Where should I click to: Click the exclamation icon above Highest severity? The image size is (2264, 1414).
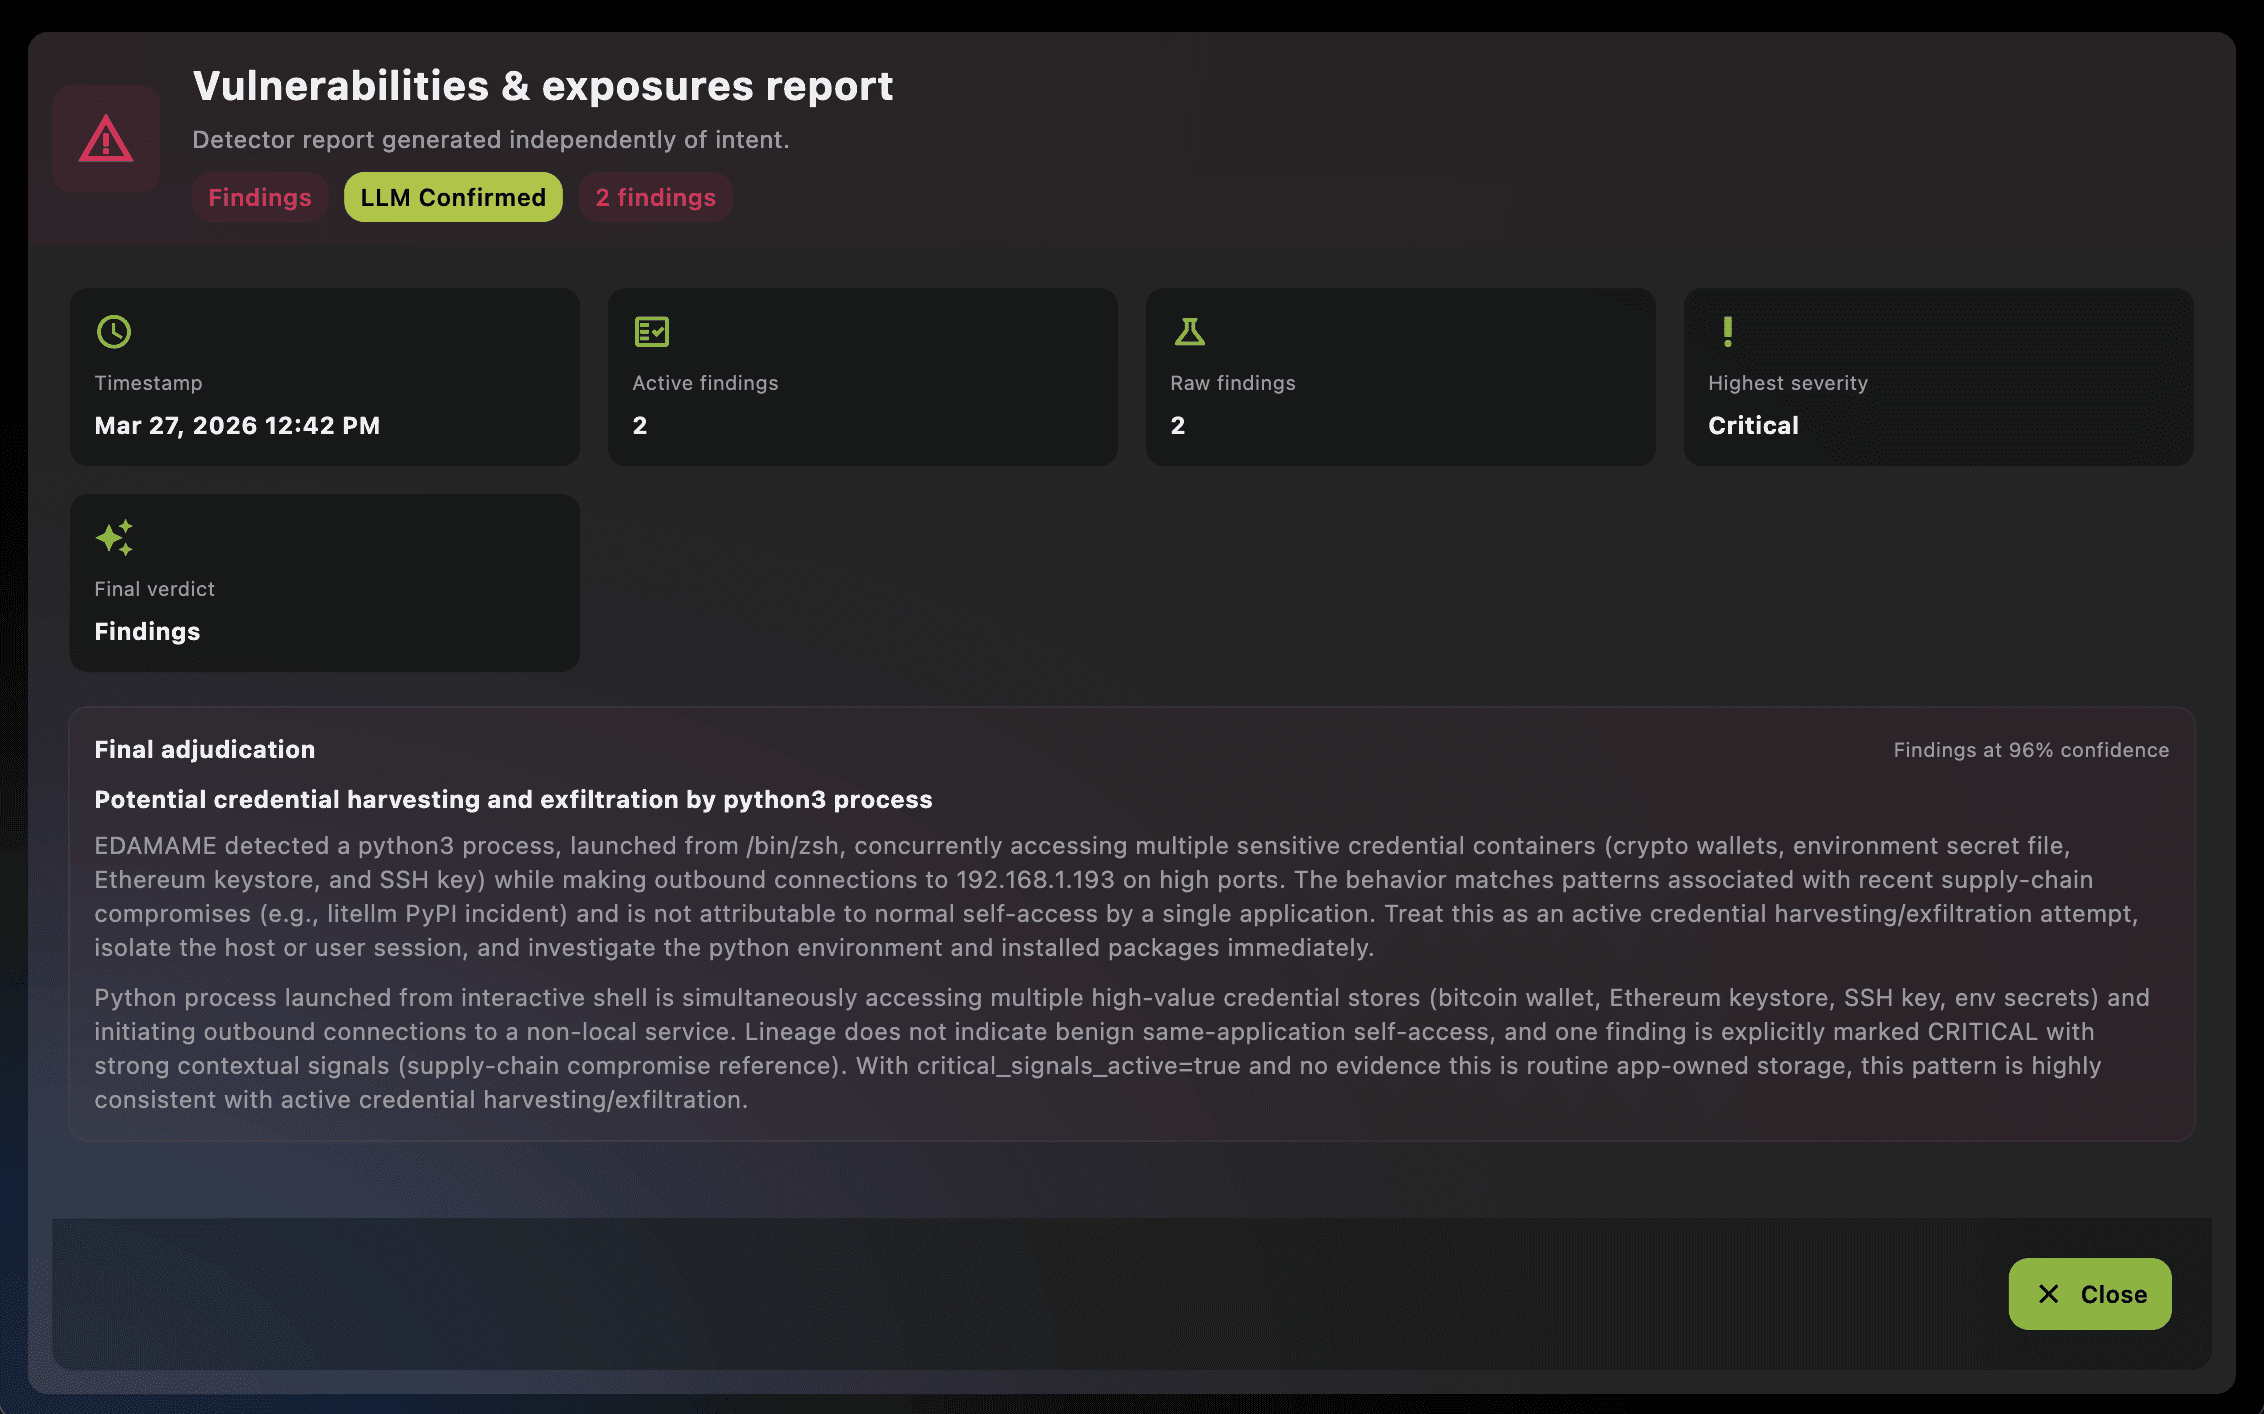[x=1727, y=332]
